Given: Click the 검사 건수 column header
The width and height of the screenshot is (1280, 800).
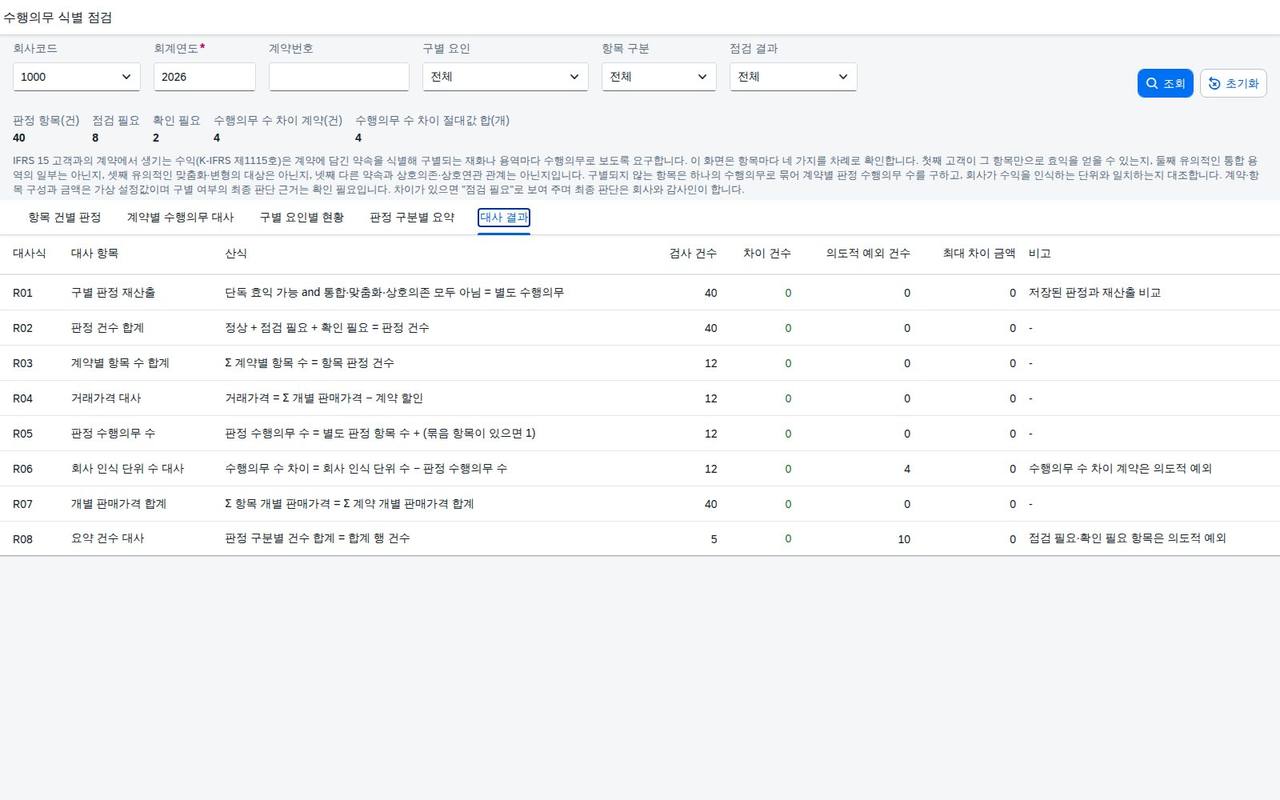Looking at the screenshot, I should pos(693,254).
